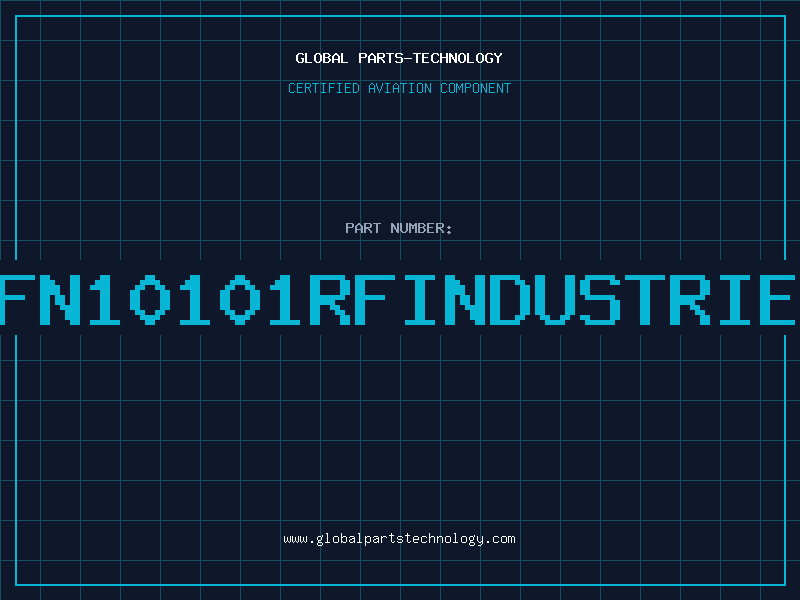Click the website URL's .com ending
Image resolution: width=800 pixels, height=600 pixels.
coord(500,538)
